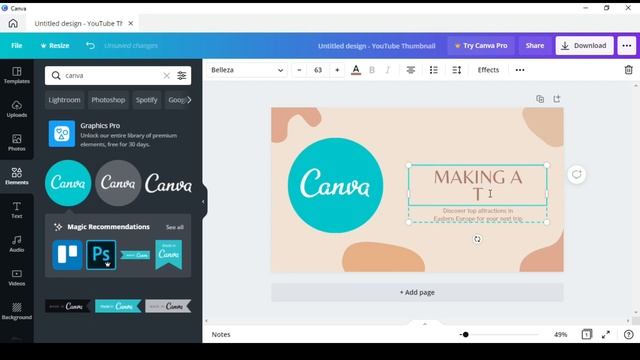Select the black Made in Canva banner

(68, 306)
